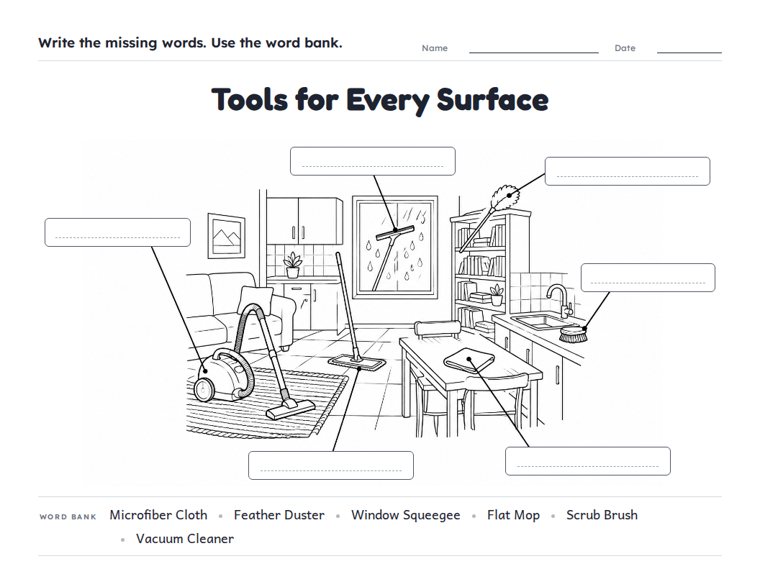Click 'Flat Mop' in the word bank
Image resolution: width=760 pixels, height=587 pixels.
(x=513, y=515)
